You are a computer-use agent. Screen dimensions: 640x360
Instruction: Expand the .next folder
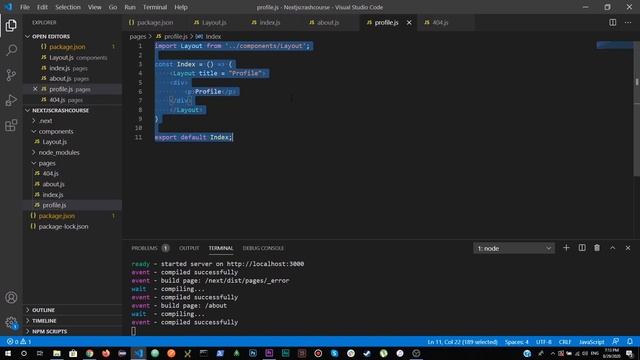click(x=46, y=121)
